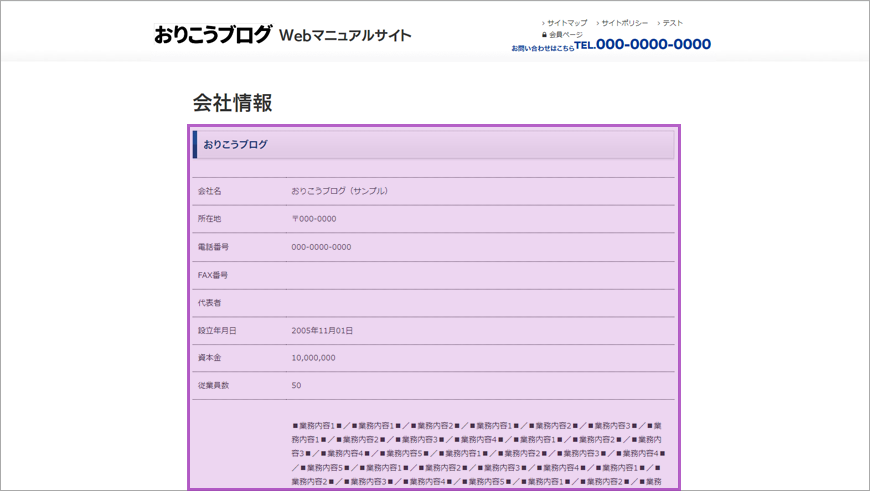Click the TEL.000-0000-0000 header phone number
Image resolution: width=870 pixels, height=491 pixels.
coord(643,45)
